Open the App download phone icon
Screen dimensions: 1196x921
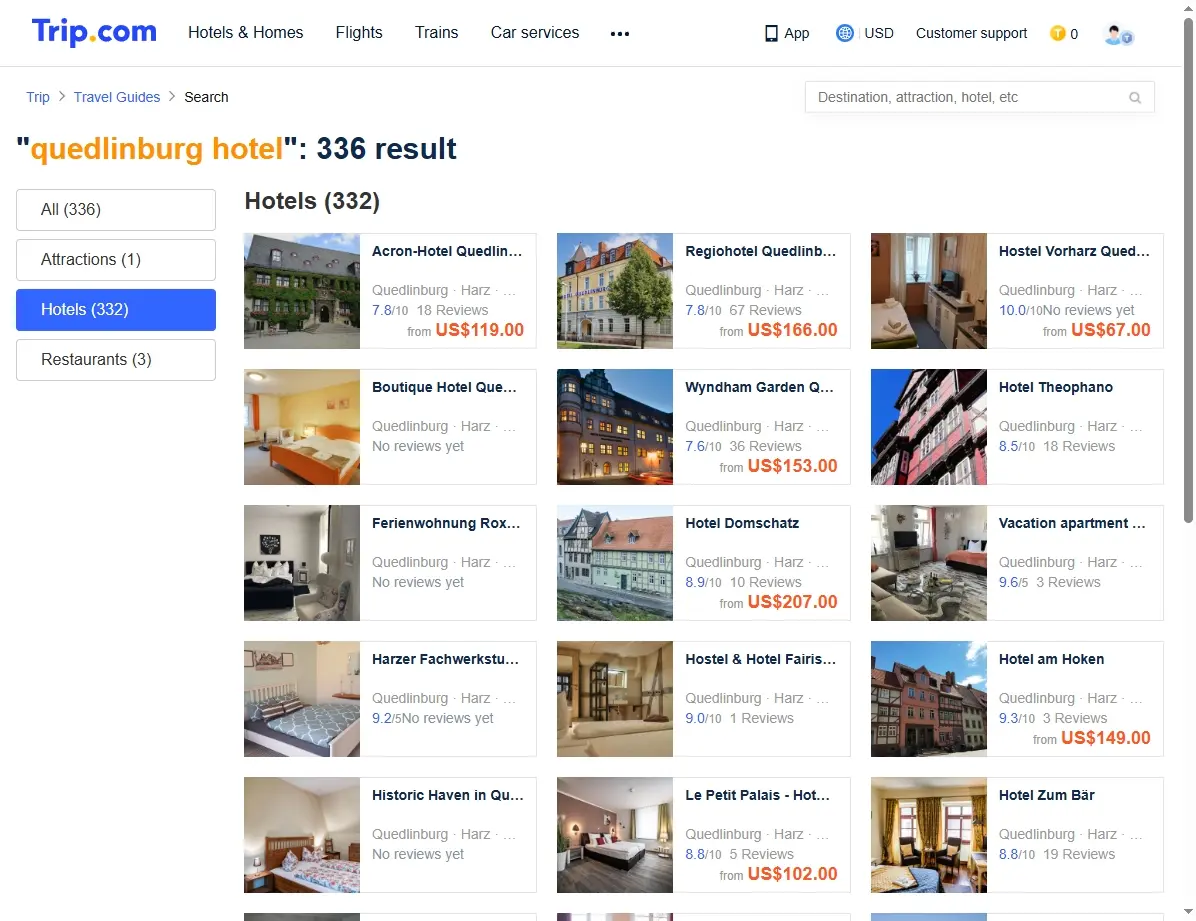tap(771, 34)
